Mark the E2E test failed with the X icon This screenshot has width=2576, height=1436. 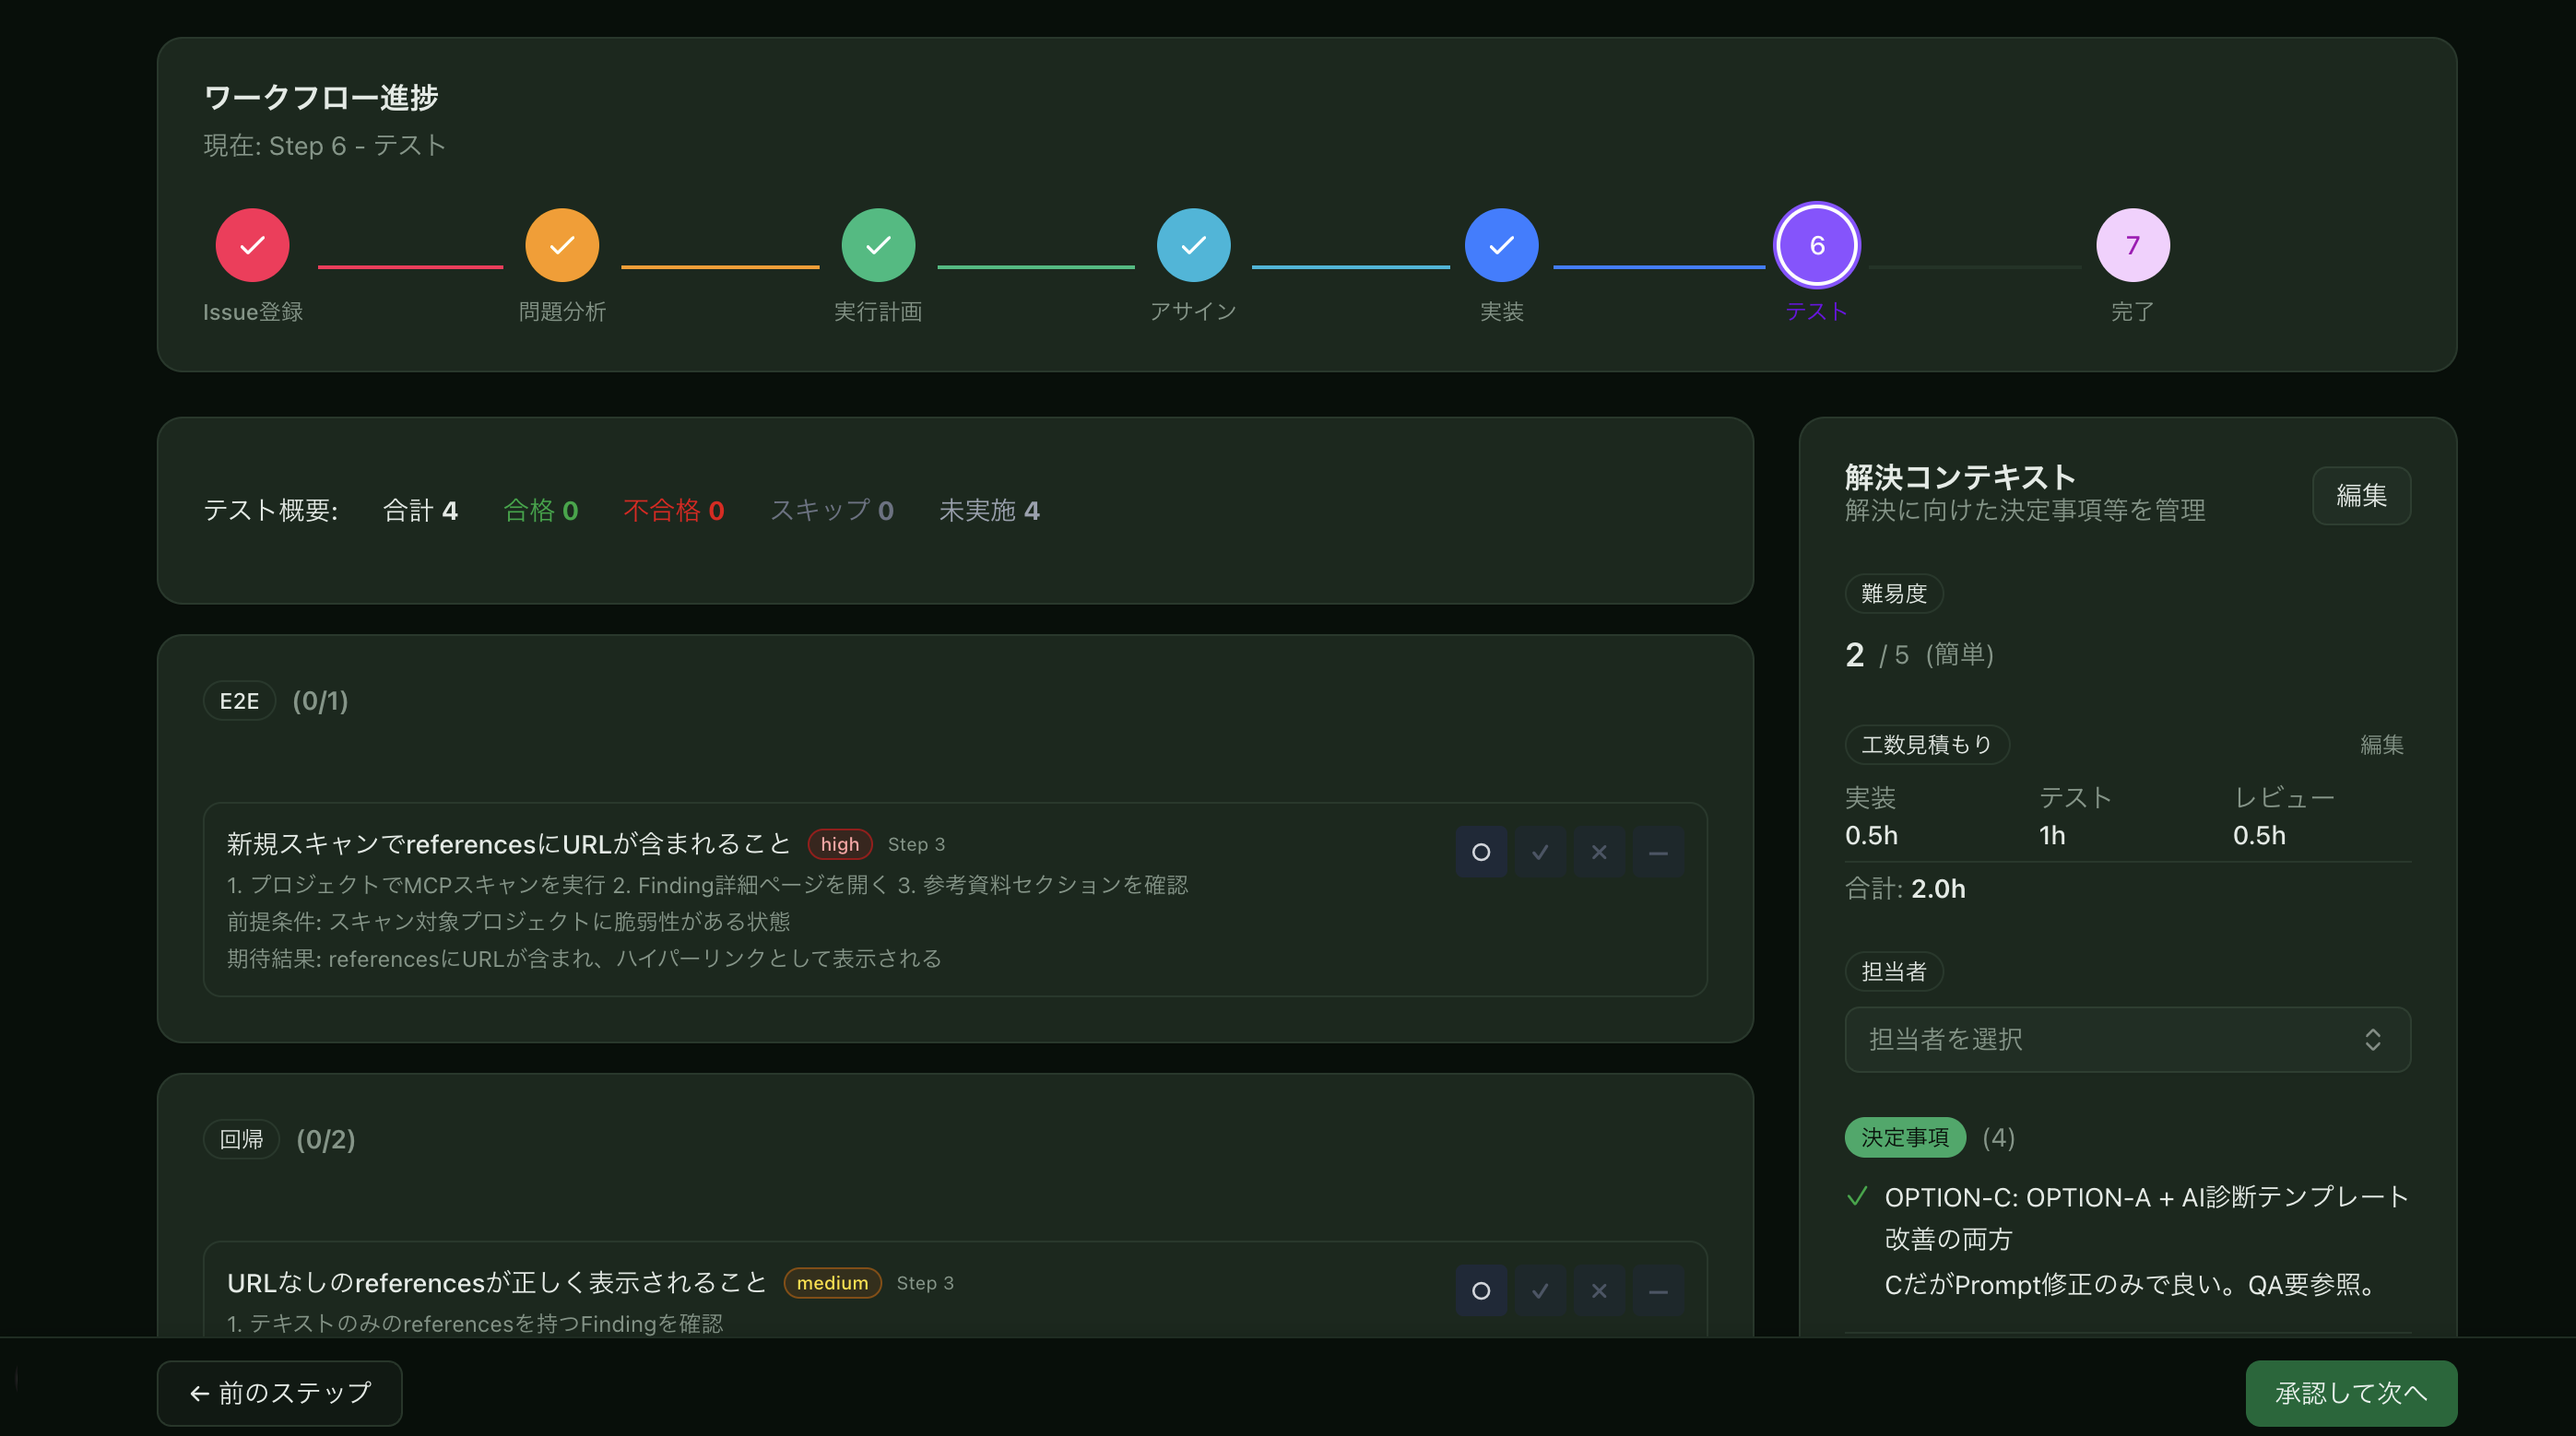[x=1599, y=852]
